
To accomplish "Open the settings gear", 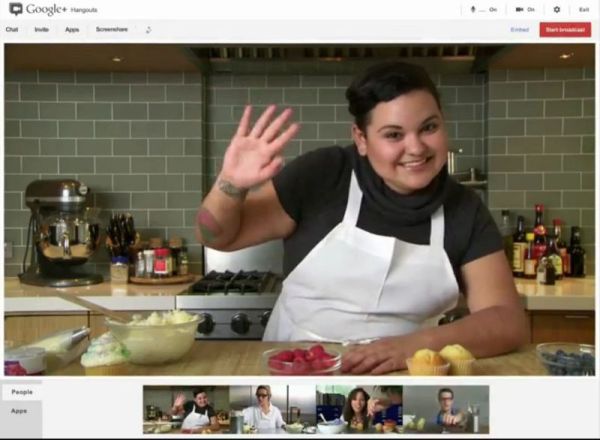I will click(x=557, y=9).
